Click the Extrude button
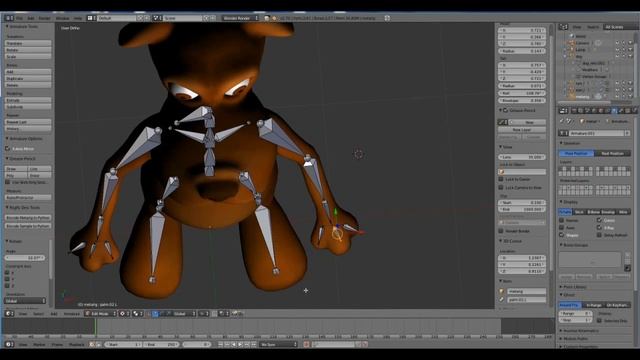Image resolution: width=640 pixels, height=360 pixels. tap(28, 100)
